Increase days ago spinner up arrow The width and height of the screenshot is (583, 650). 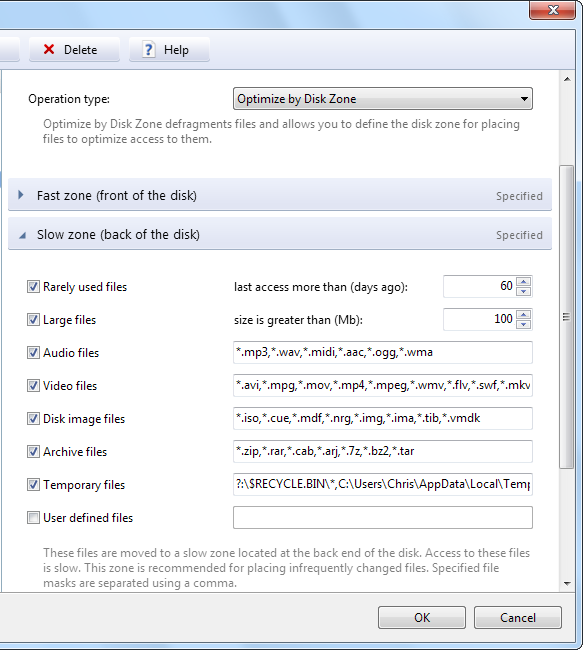click(x=524, y=281)
